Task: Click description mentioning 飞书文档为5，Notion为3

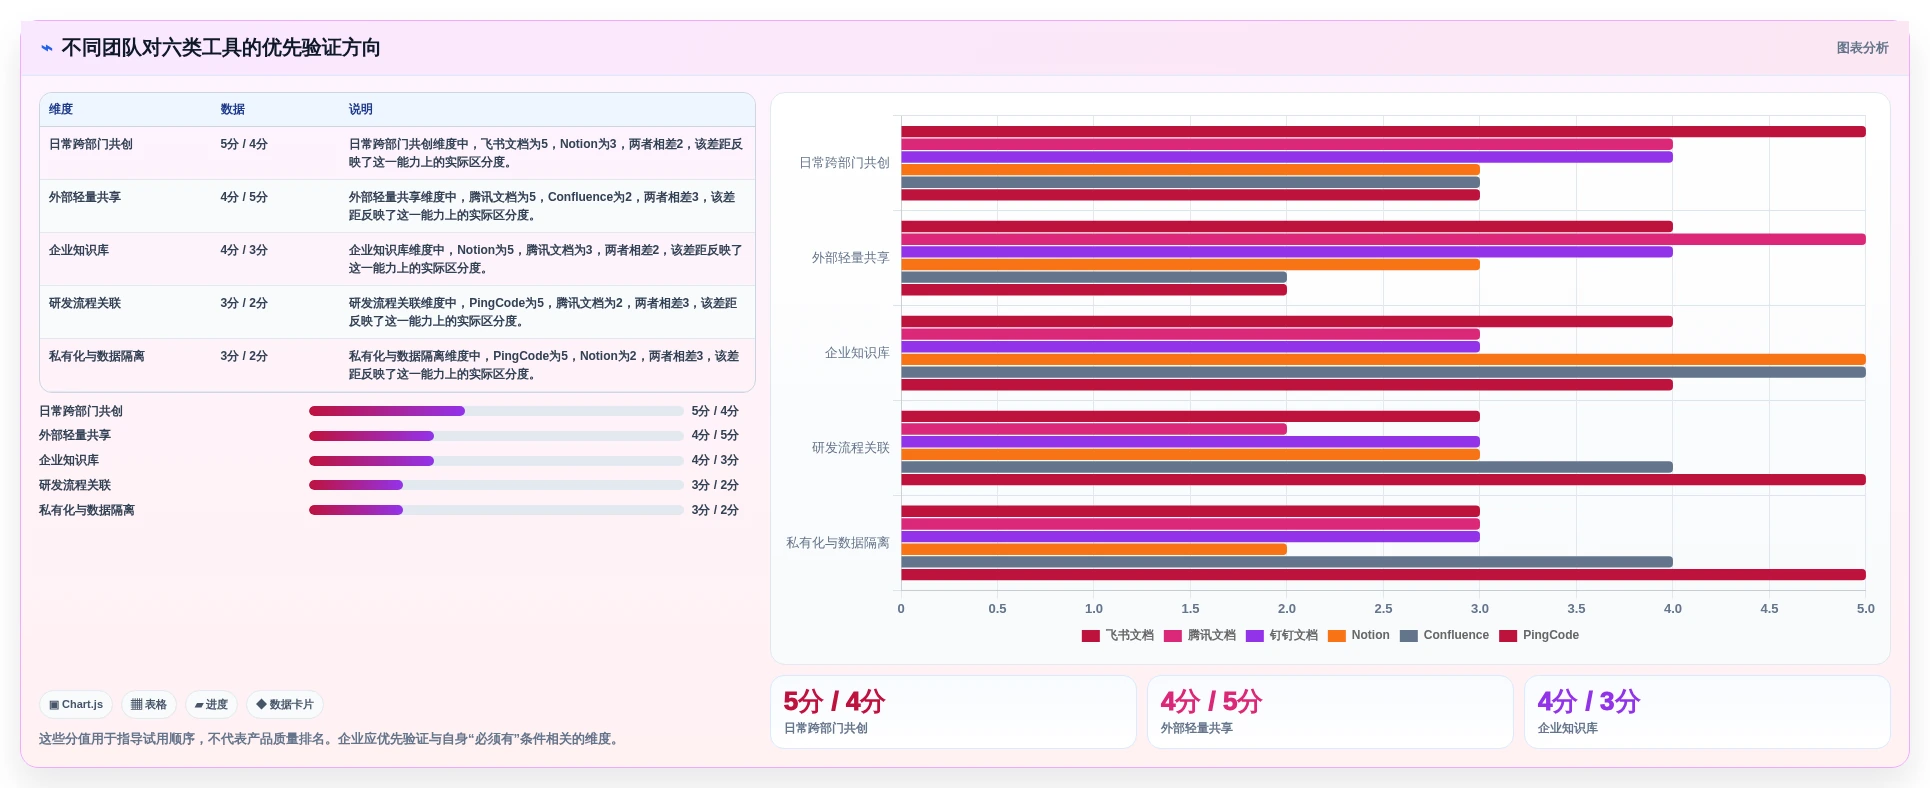Action: click(x=546, y=153)
